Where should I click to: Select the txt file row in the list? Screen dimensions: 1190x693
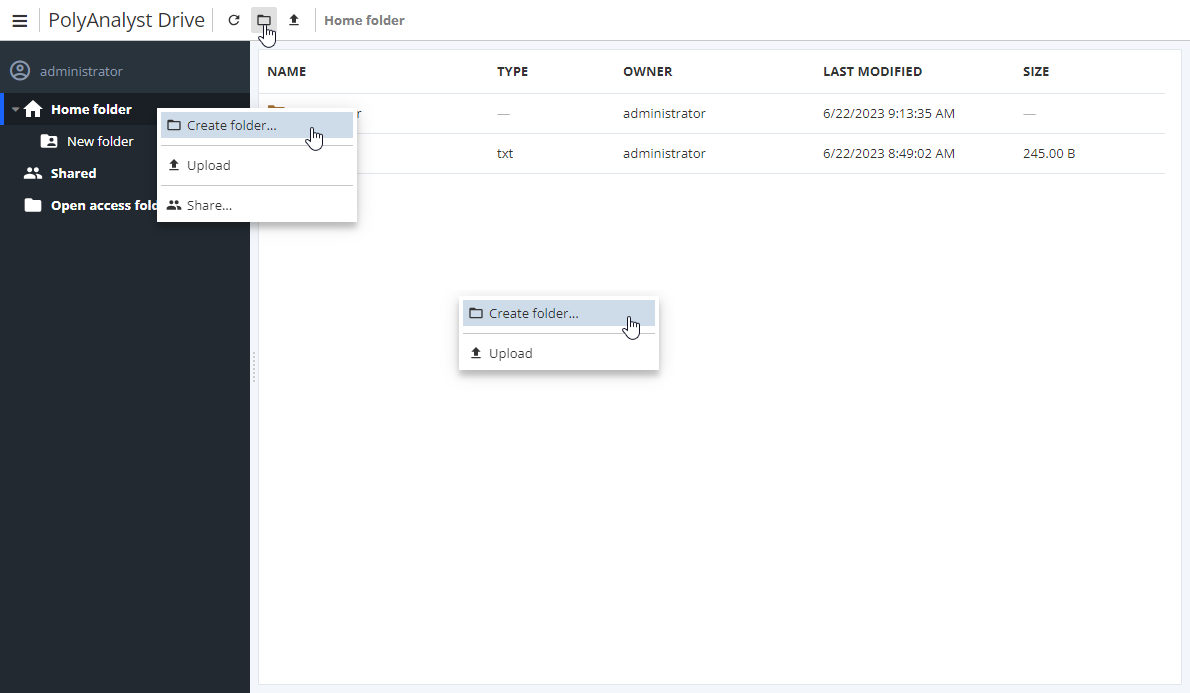[x=700, y=153]
